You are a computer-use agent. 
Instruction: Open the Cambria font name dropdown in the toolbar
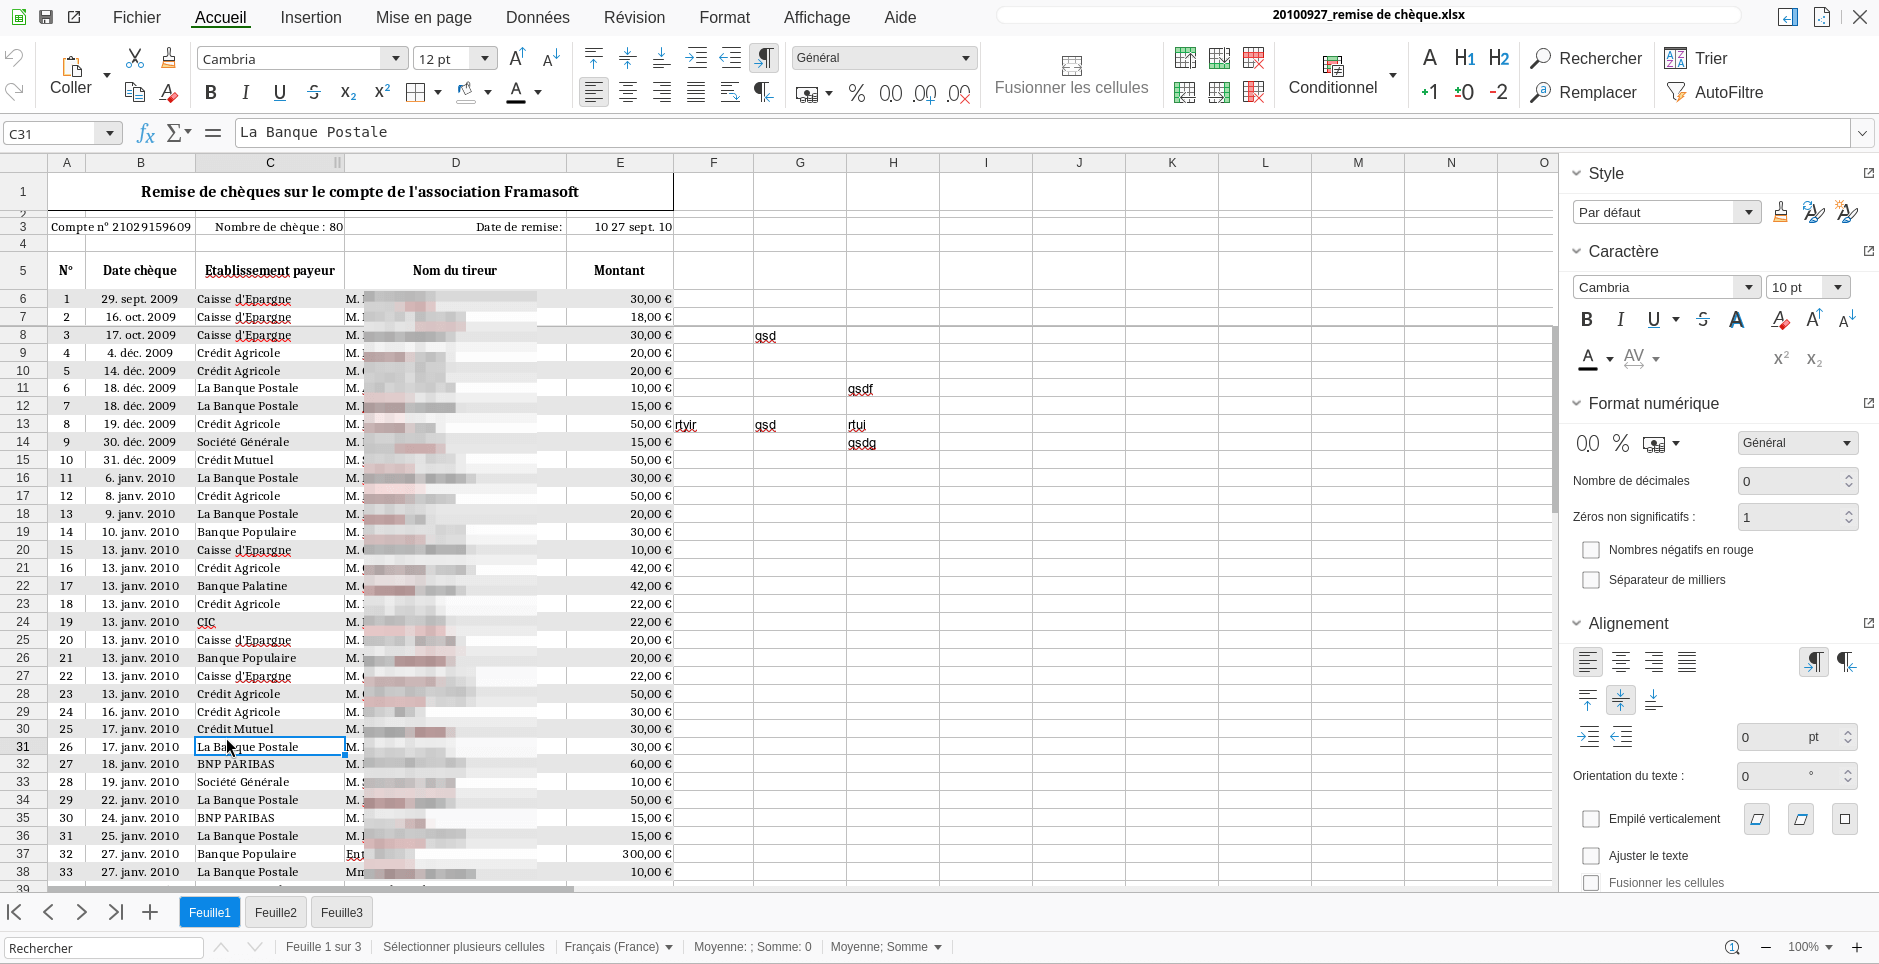(x=396, y=59)
